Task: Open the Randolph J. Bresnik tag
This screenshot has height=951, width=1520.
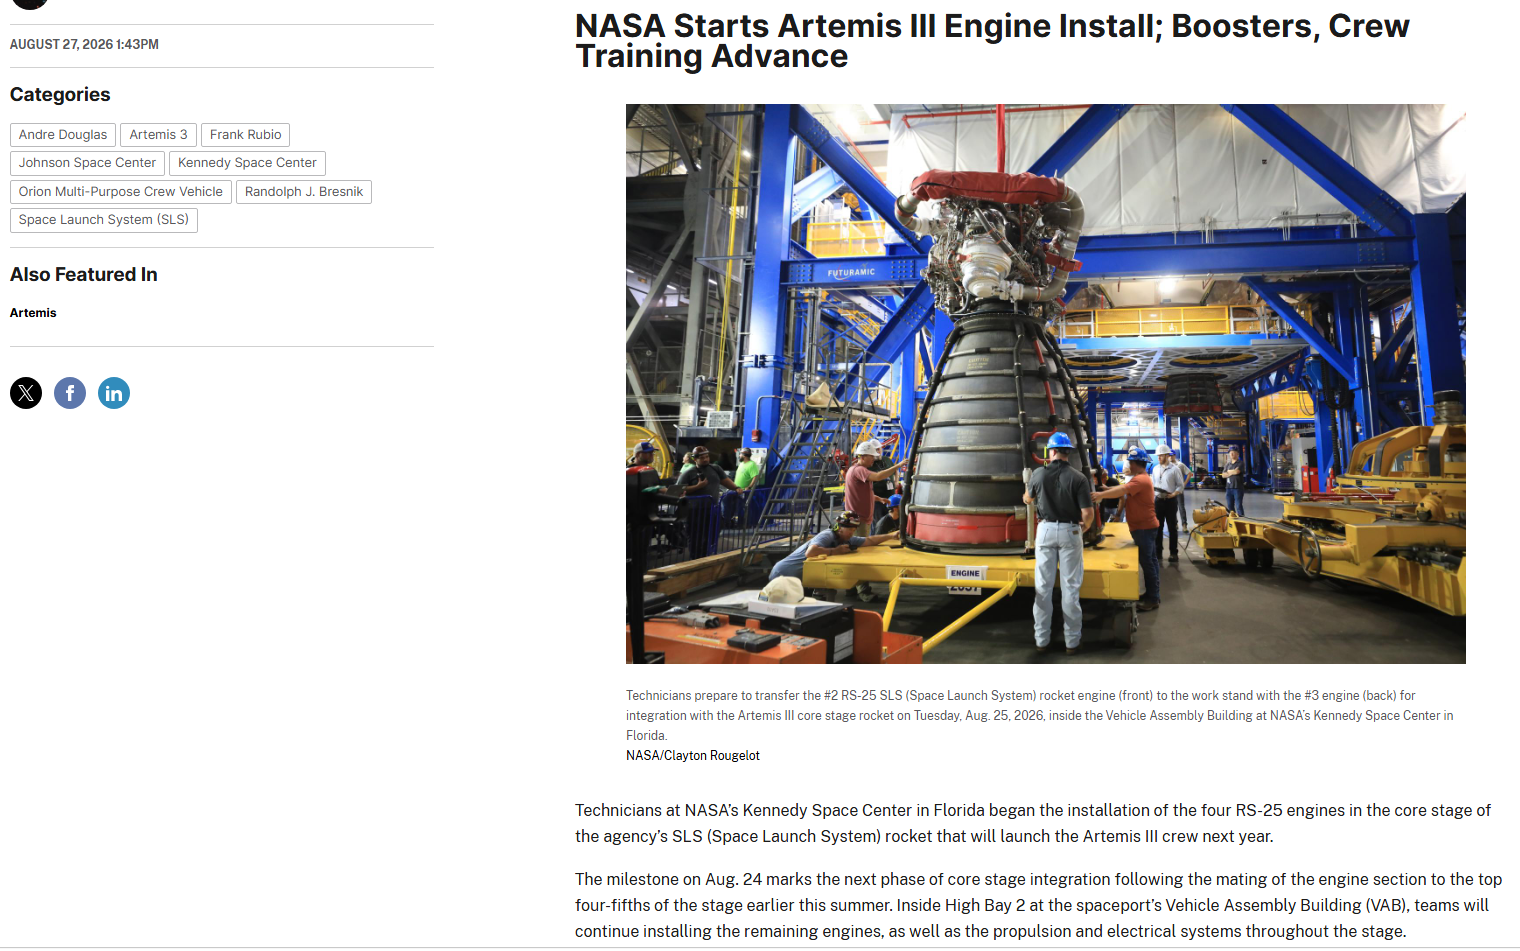Action: 304,192
